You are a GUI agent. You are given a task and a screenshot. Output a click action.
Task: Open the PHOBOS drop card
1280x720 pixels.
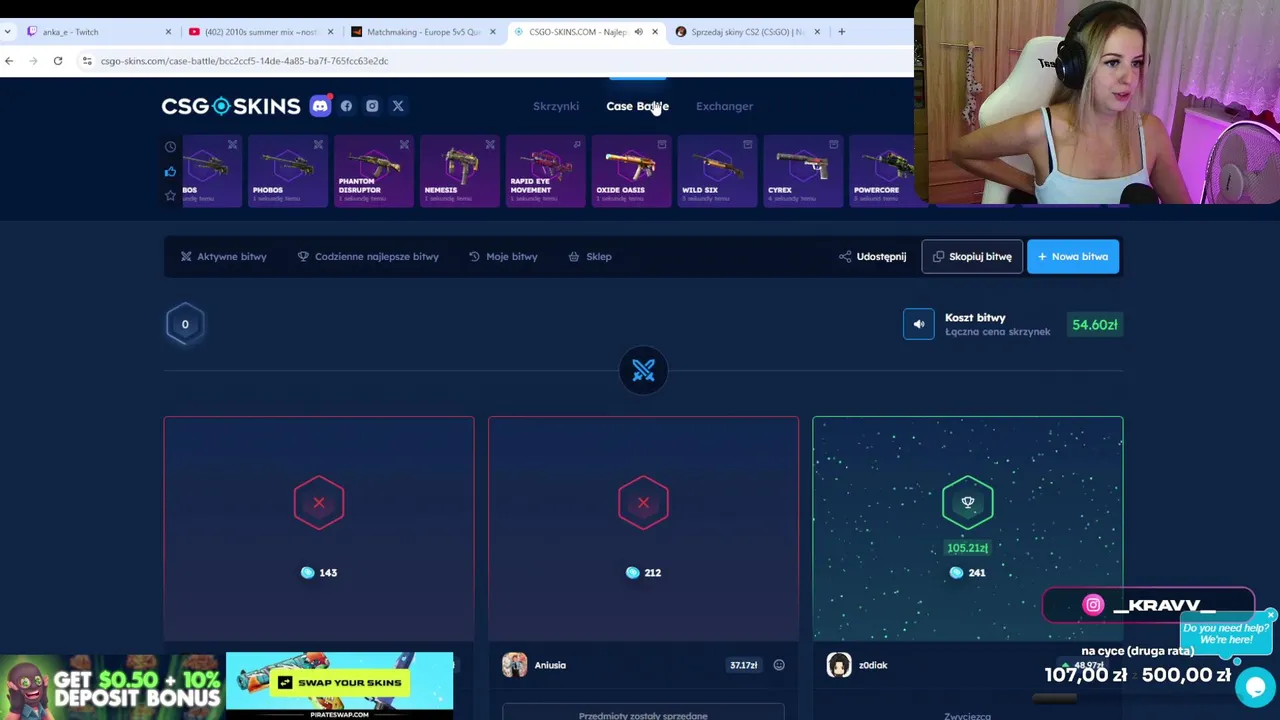coord(288,172)
